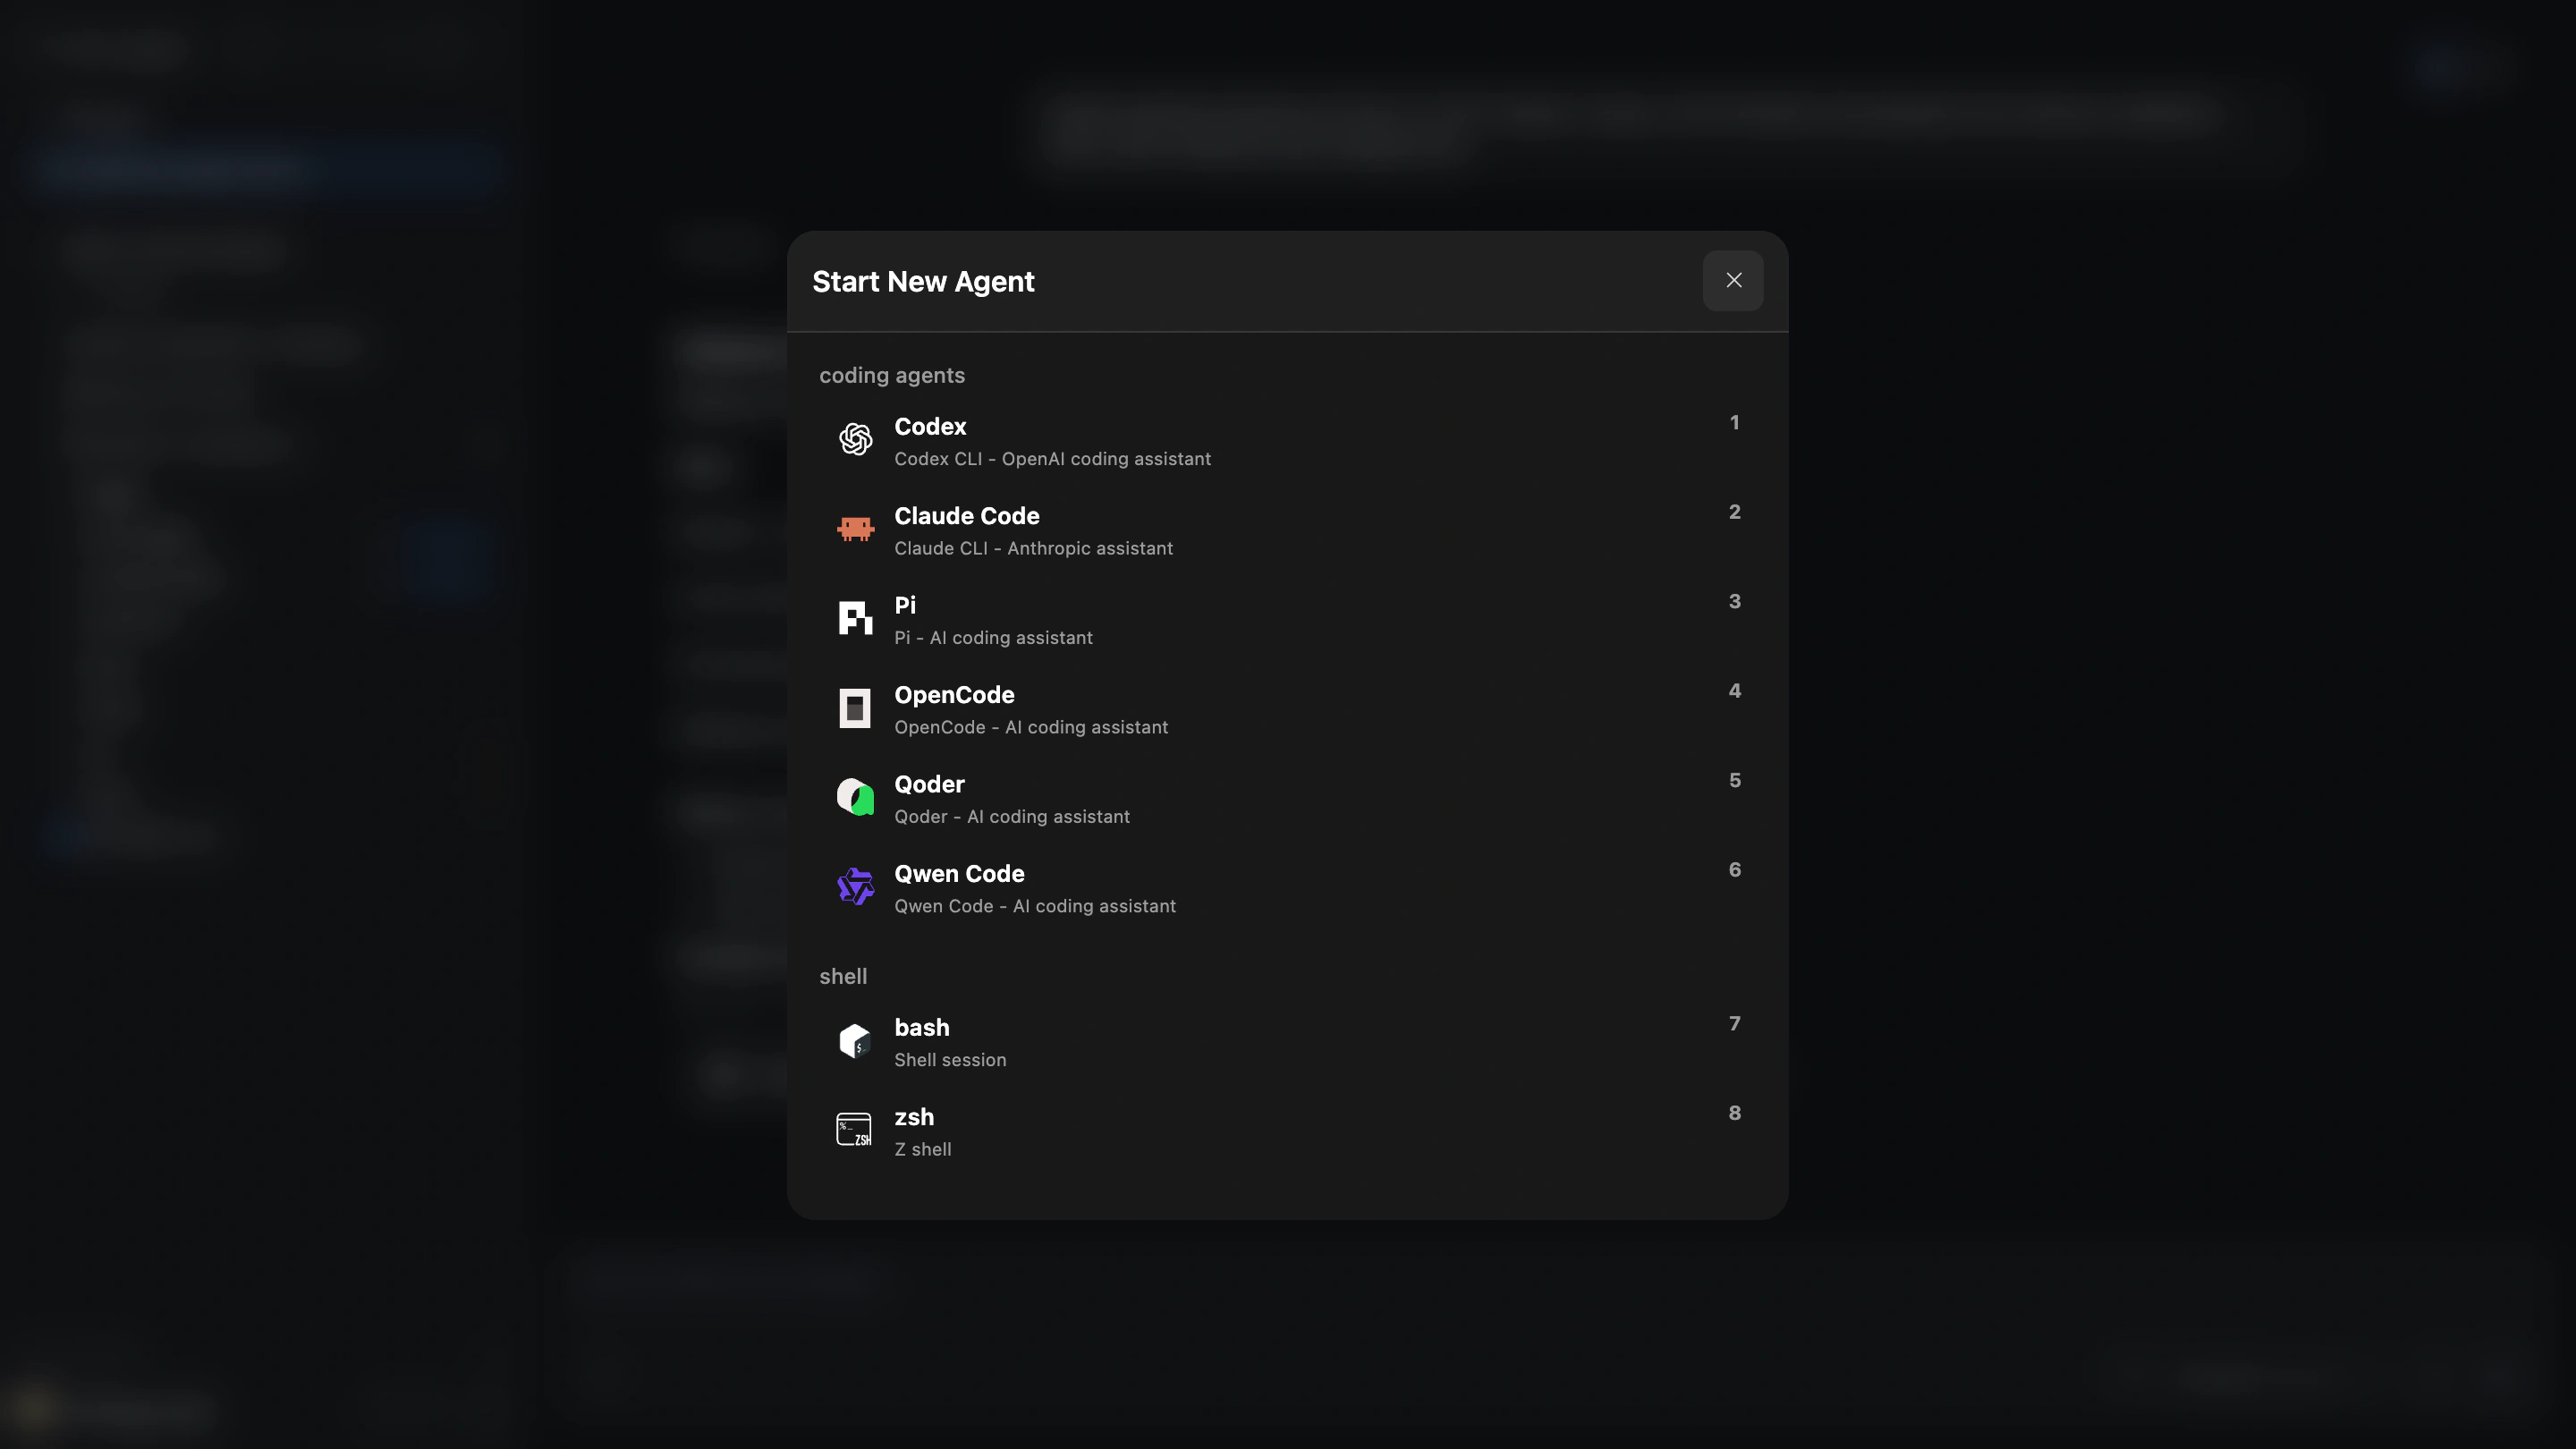Click the 'Z shell' description

click(x=922, y=1150)
